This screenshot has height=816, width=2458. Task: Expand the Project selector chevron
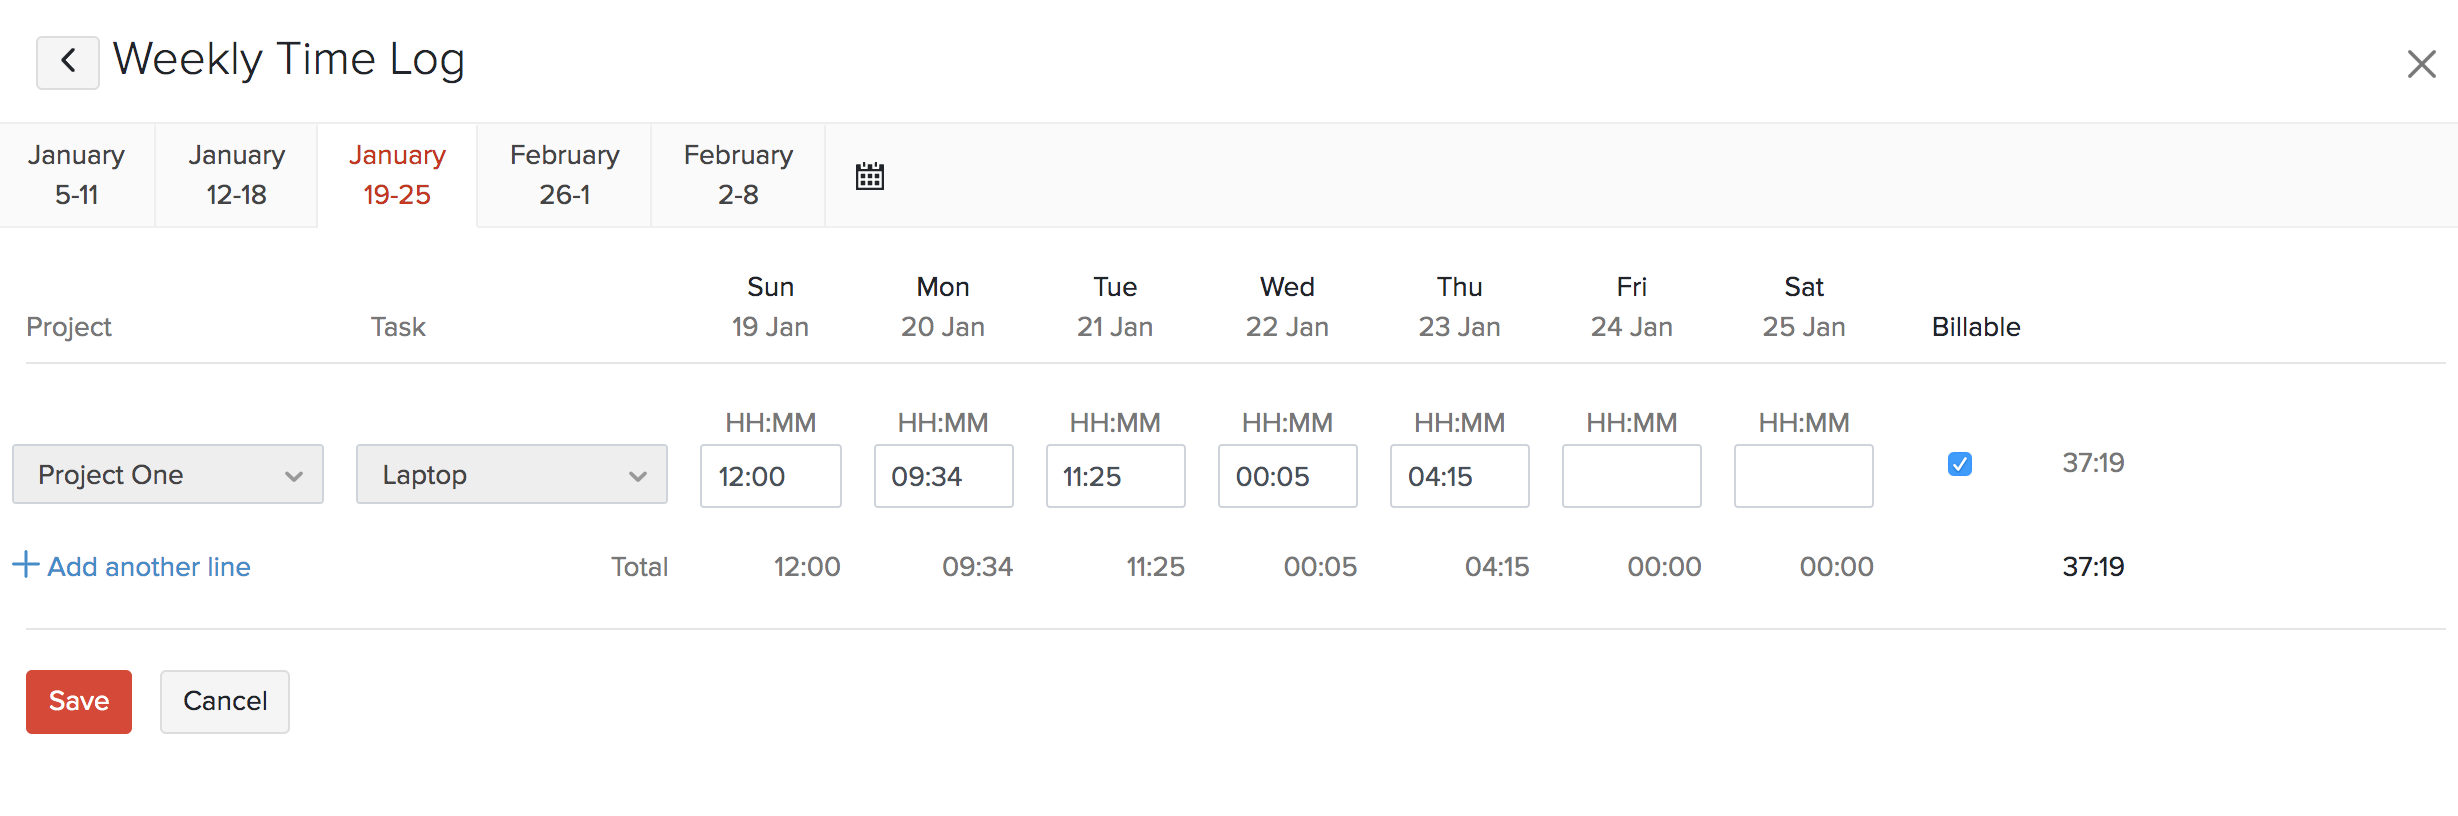295,477
